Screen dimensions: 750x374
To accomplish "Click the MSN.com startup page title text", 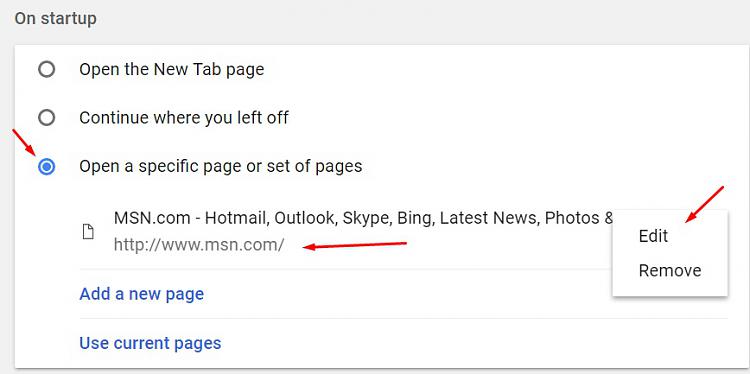I will pyautogui.click(x=364, y=218).
